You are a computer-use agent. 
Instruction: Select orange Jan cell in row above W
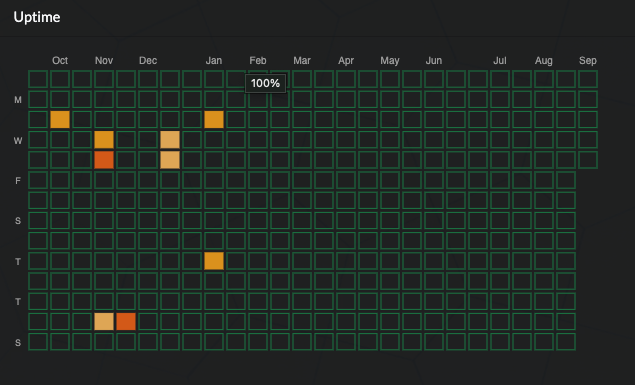coord(214,119)
